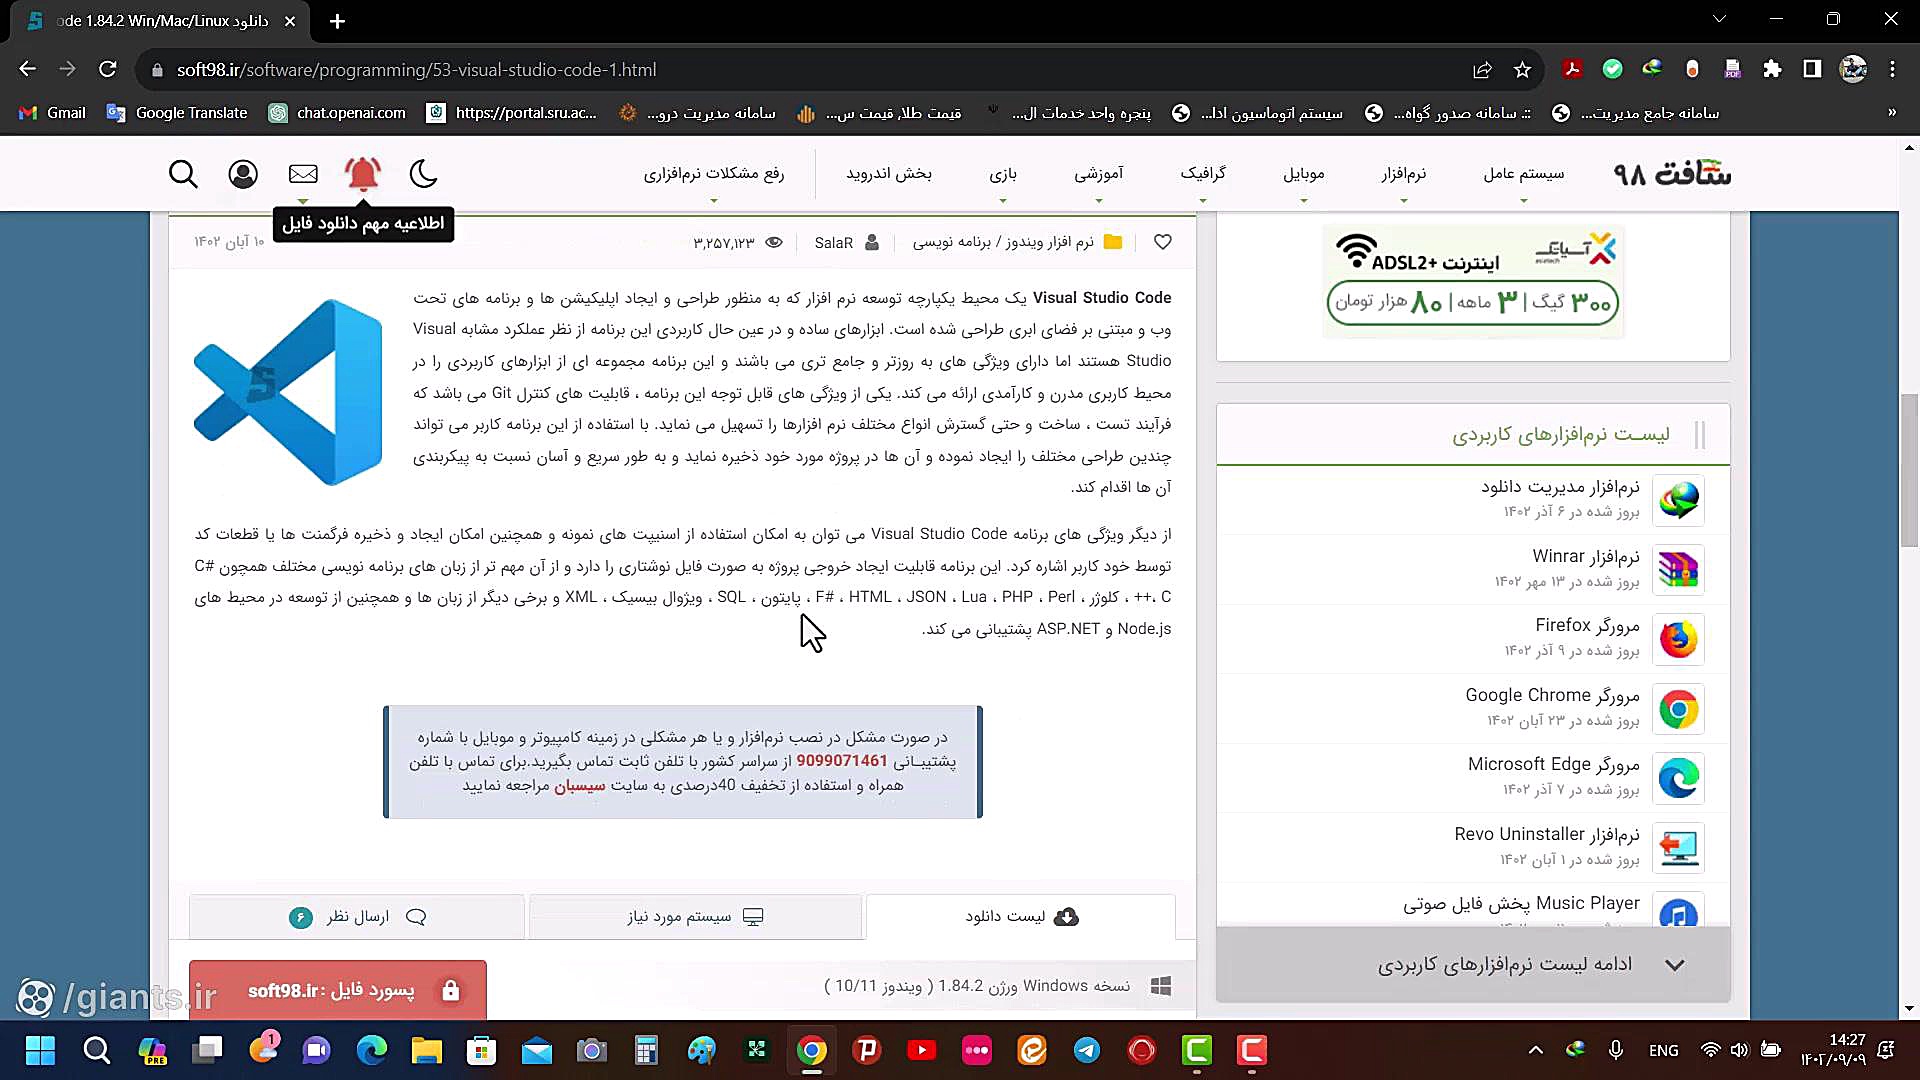Open the ارسال نظر comments tab
This screenshot has width=1920, height=1080.
click(x=357, y=917)
